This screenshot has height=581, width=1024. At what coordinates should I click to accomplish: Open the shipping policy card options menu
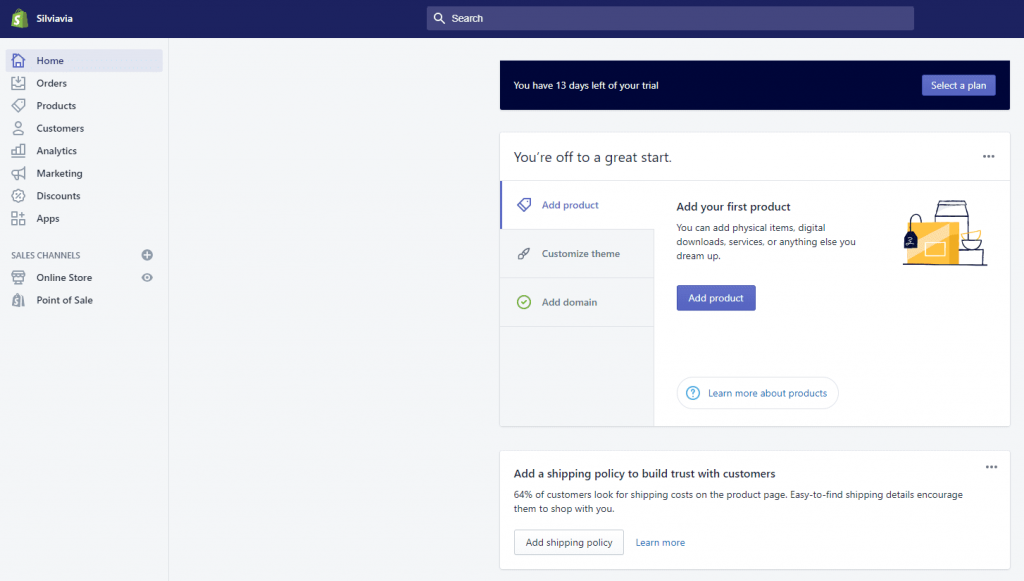(x=991, y=466)
